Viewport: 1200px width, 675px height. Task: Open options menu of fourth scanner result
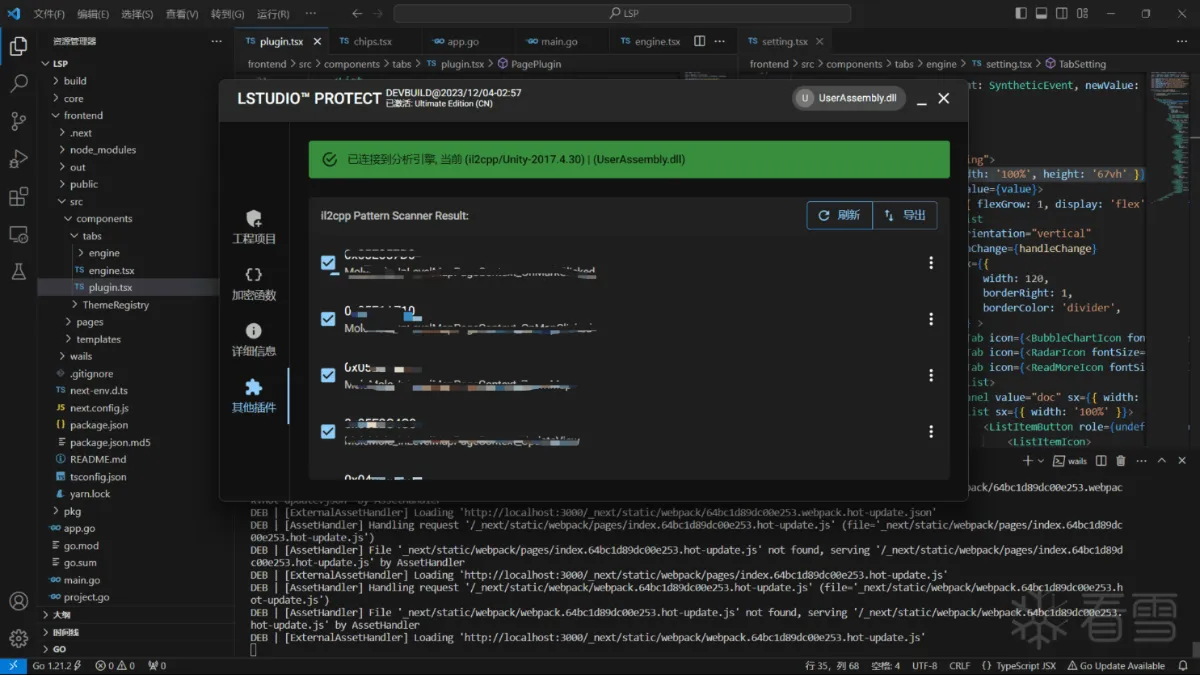click(931, 431)
